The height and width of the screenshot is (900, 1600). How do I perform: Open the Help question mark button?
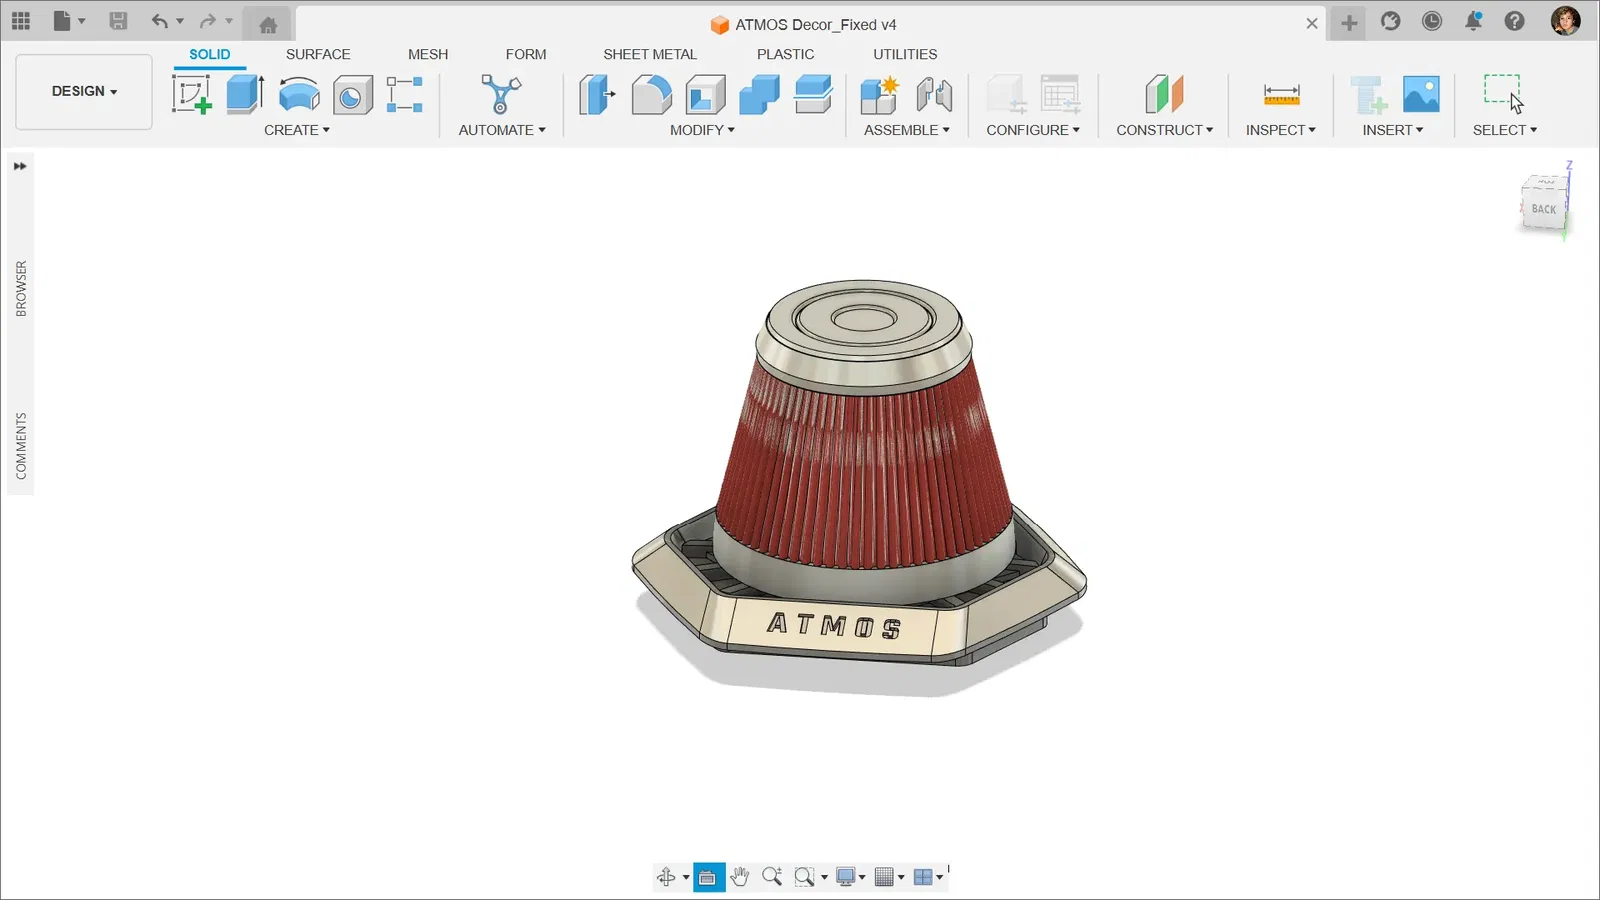[1514, 22]
